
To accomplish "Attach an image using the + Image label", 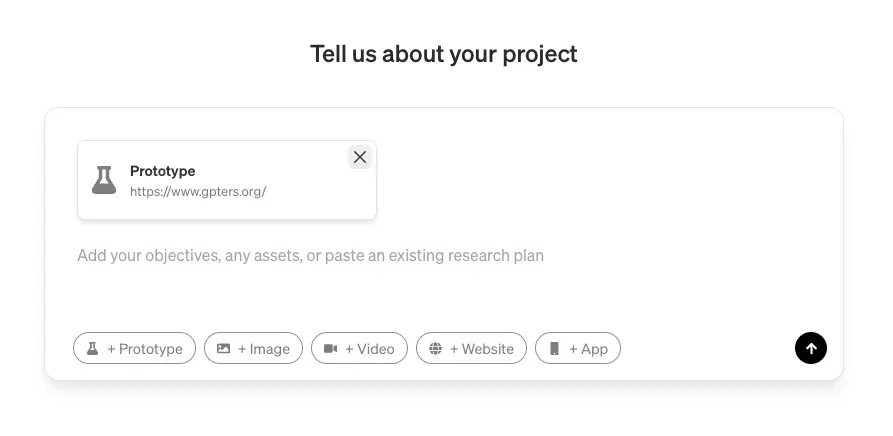I will pyautogui.click(x=264, y=349).
